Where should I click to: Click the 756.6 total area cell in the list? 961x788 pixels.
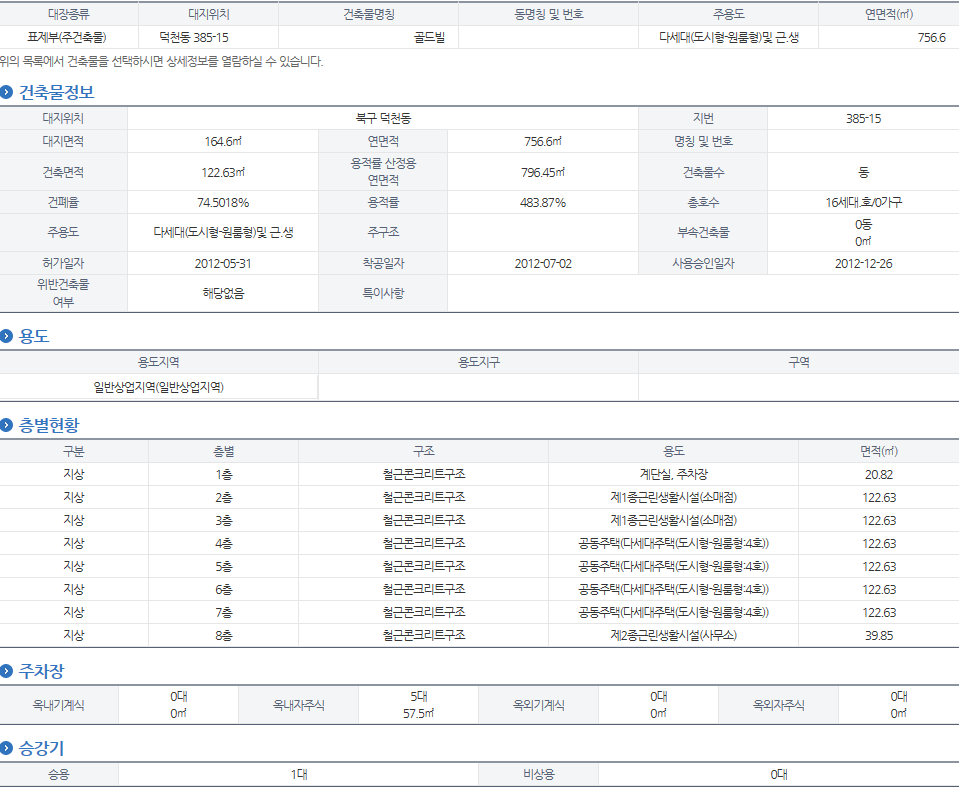tap(932, 37)
